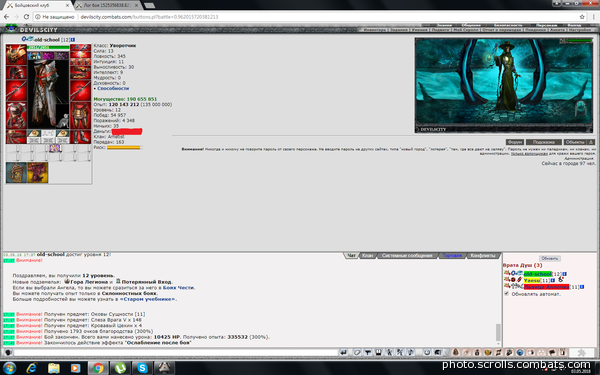The width and height of the screenshot is (600, 375).
Task: Click the 'Форум' button
Action: pos(515,142)
